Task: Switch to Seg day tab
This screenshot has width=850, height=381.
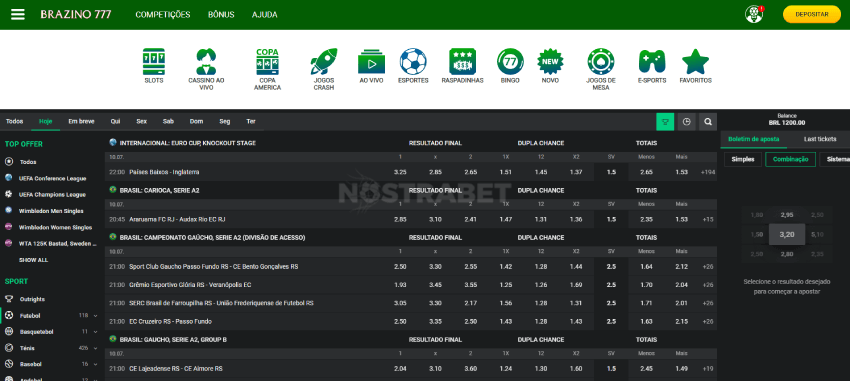Action: click(224, 121)
